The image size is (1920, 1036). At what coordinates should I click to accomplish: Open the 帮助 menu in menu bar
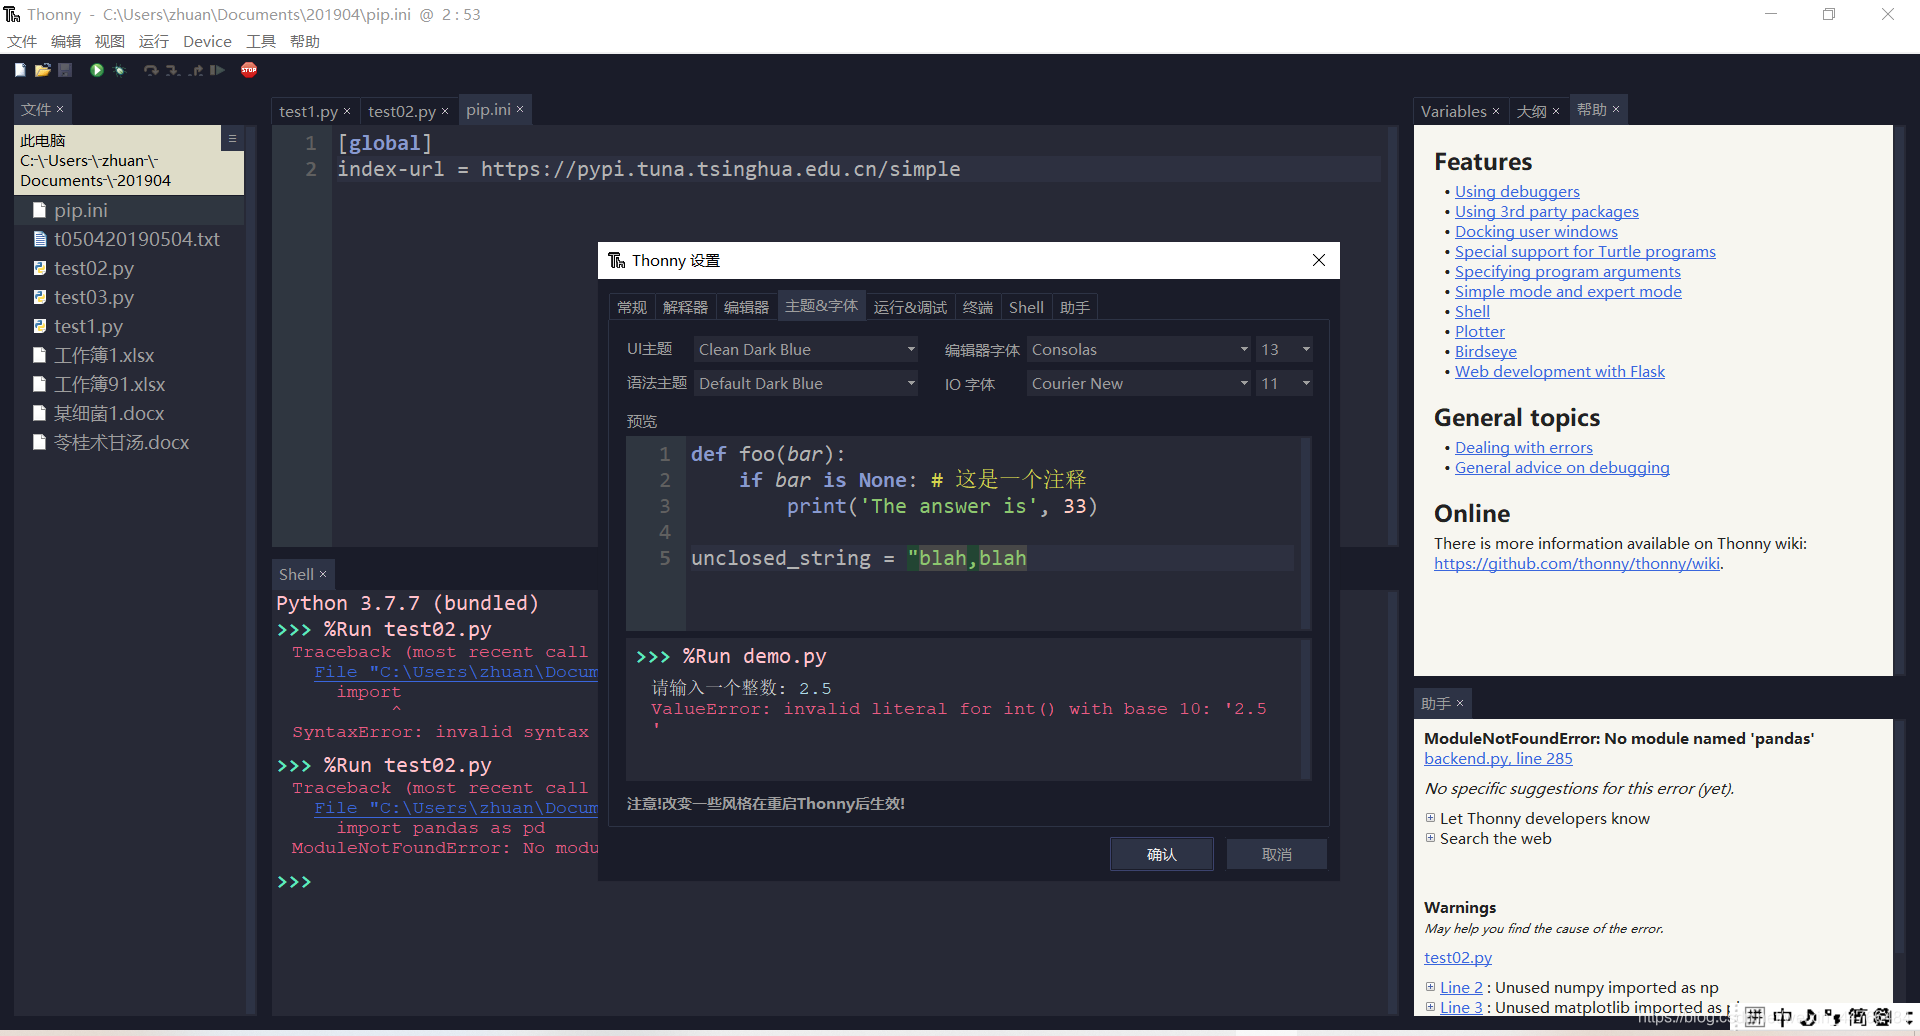(x=305, y=41)
